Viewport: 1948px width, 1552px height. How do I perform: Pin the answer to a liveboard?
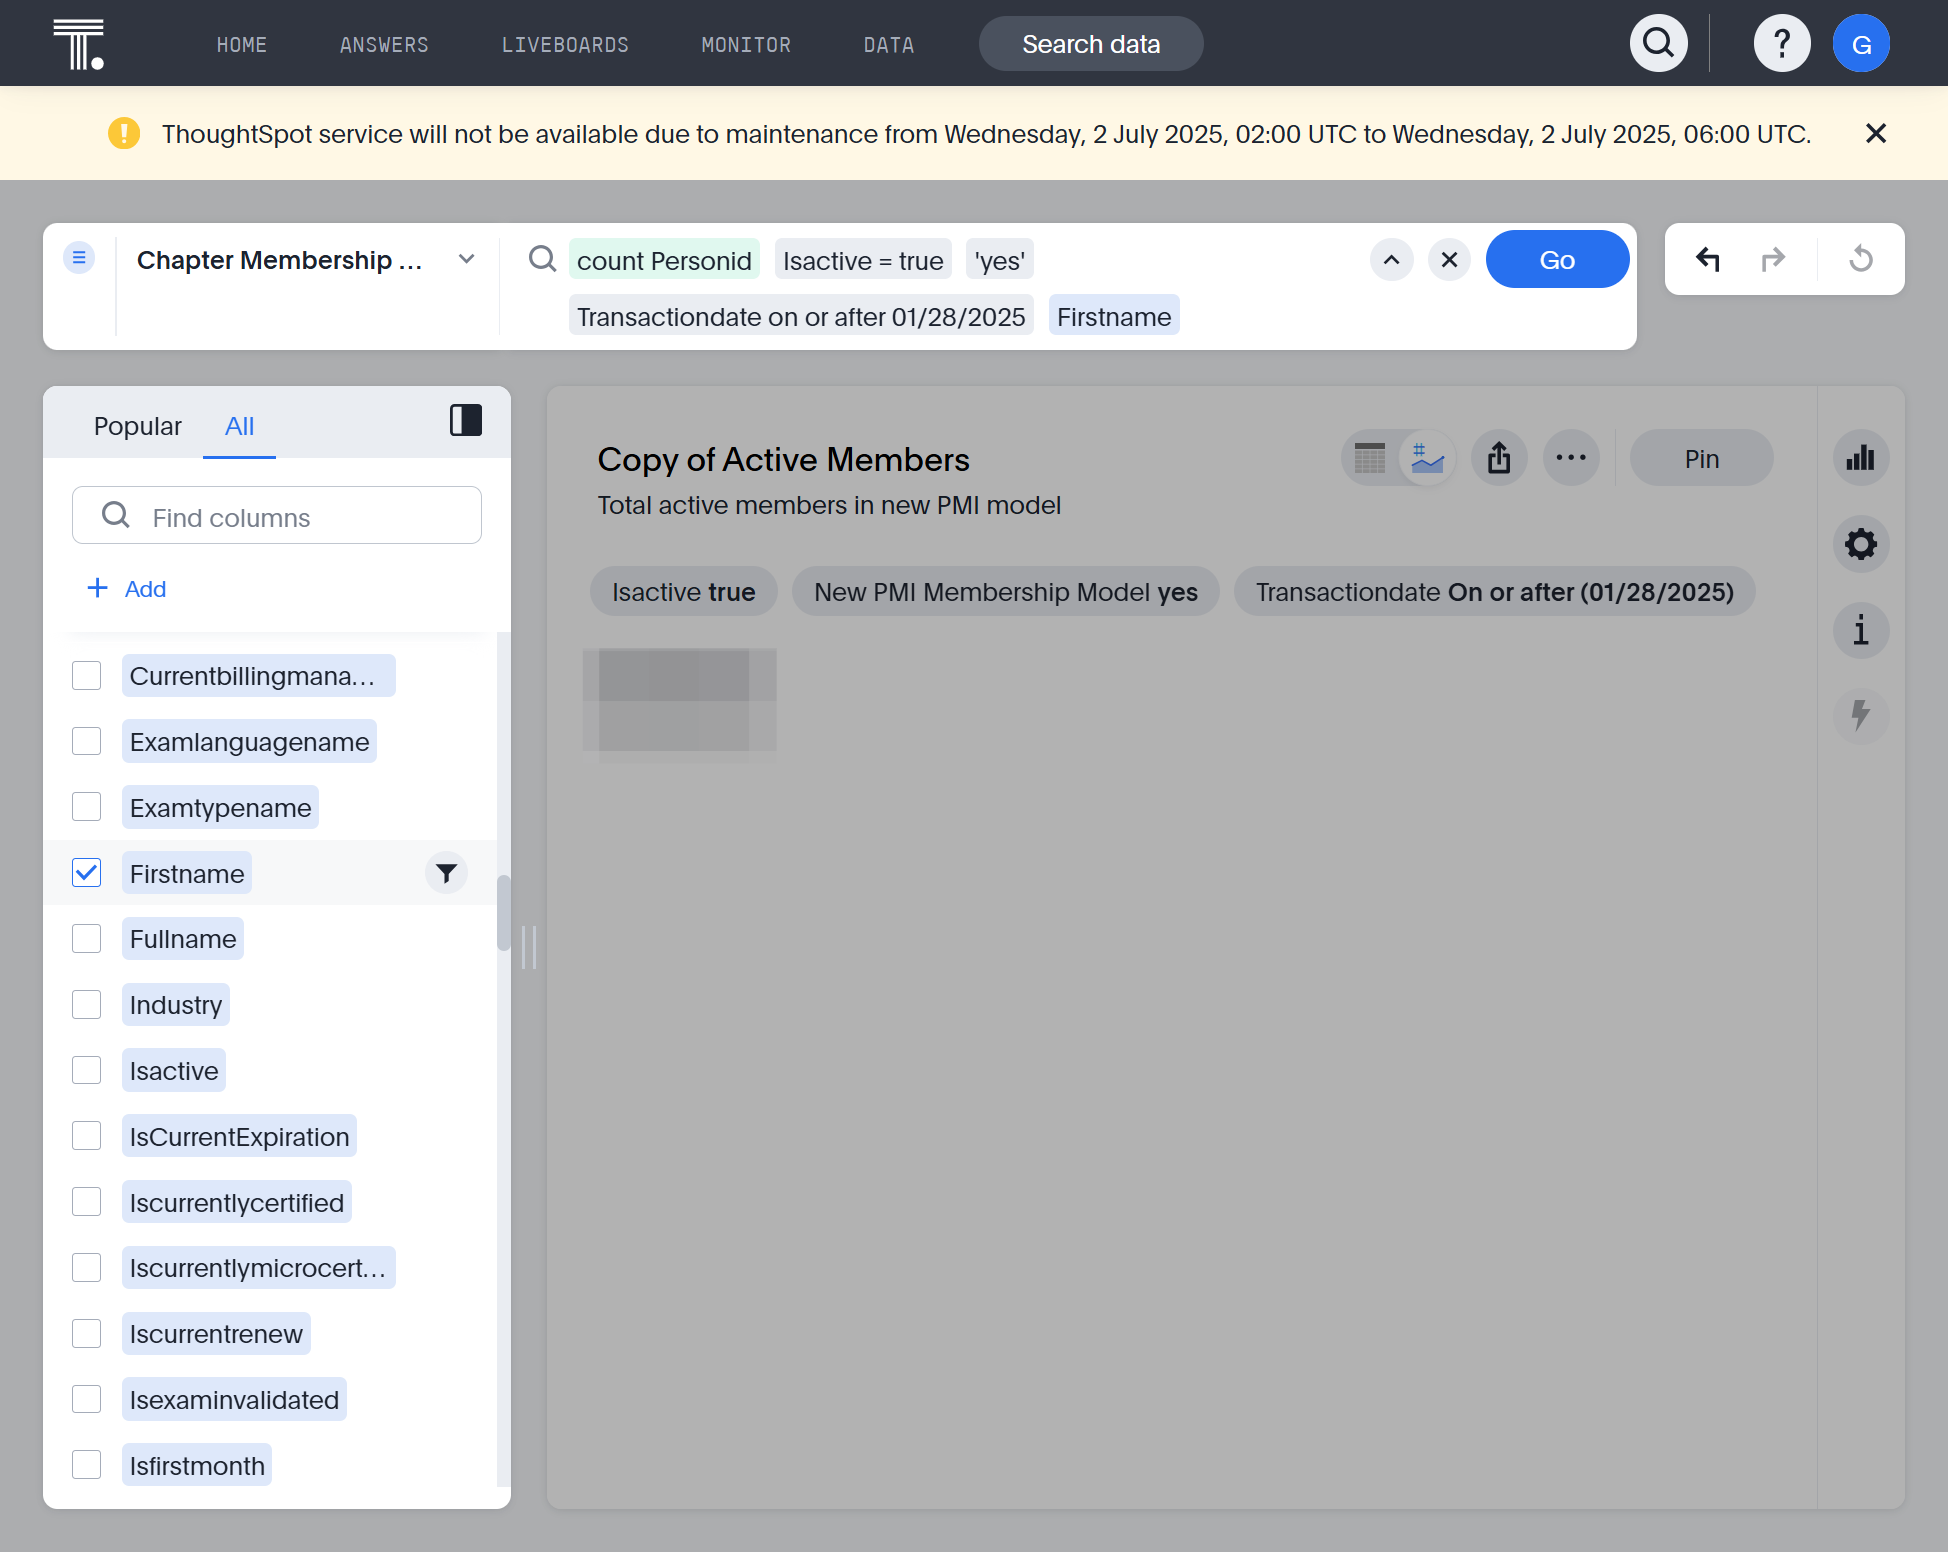tap(1701, 458)
